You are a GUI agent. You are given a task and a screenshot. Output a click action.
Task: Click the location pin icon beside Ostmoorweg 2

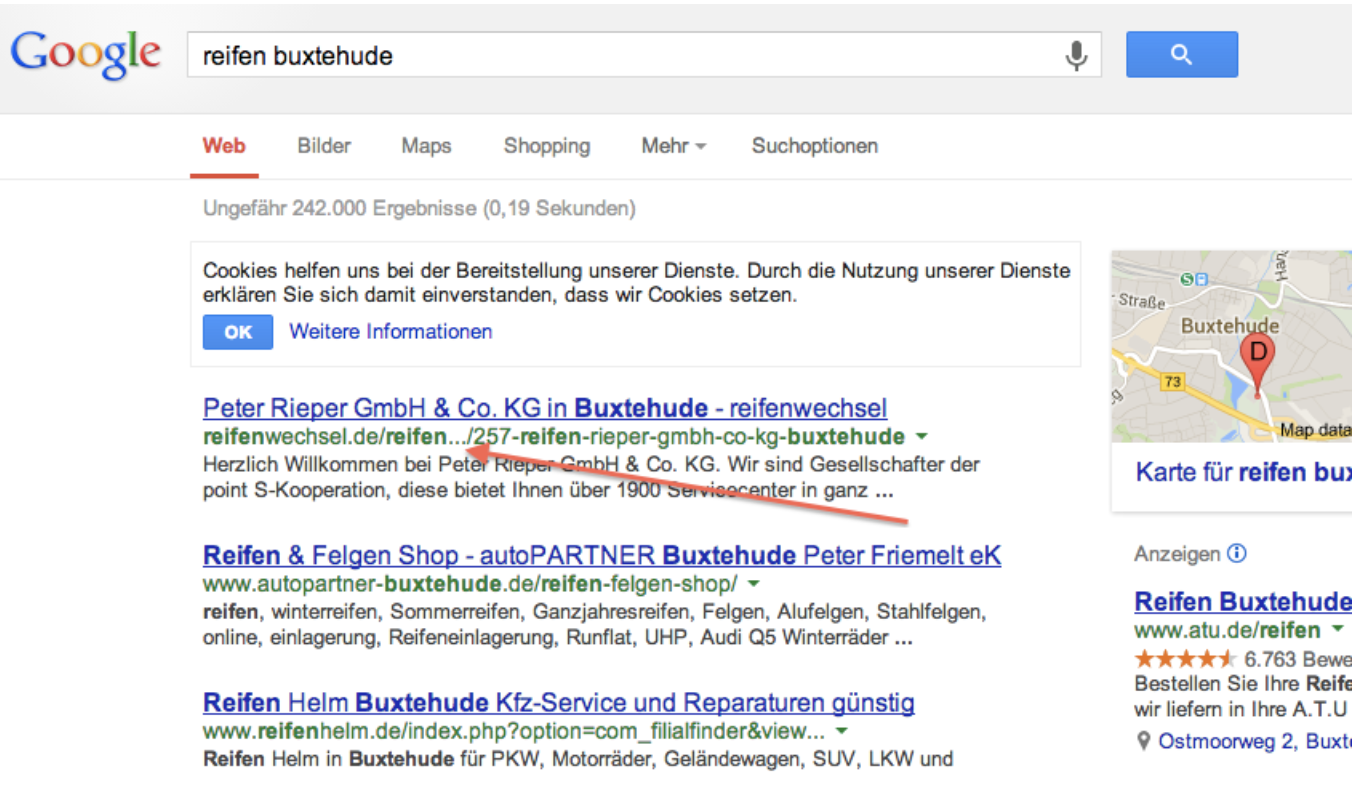coord(1144,742)
